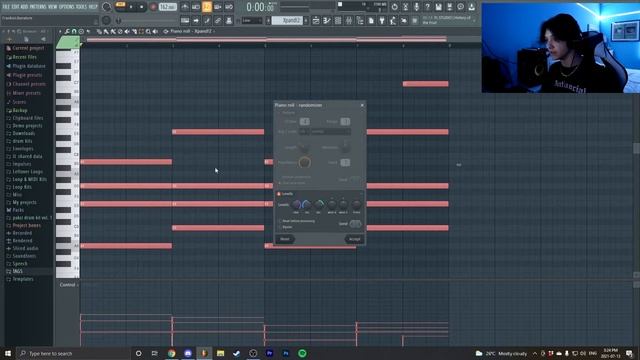Screen dimensions: 640x360
Task: Open the PATTERNS menu
Action: coord(38,7)
